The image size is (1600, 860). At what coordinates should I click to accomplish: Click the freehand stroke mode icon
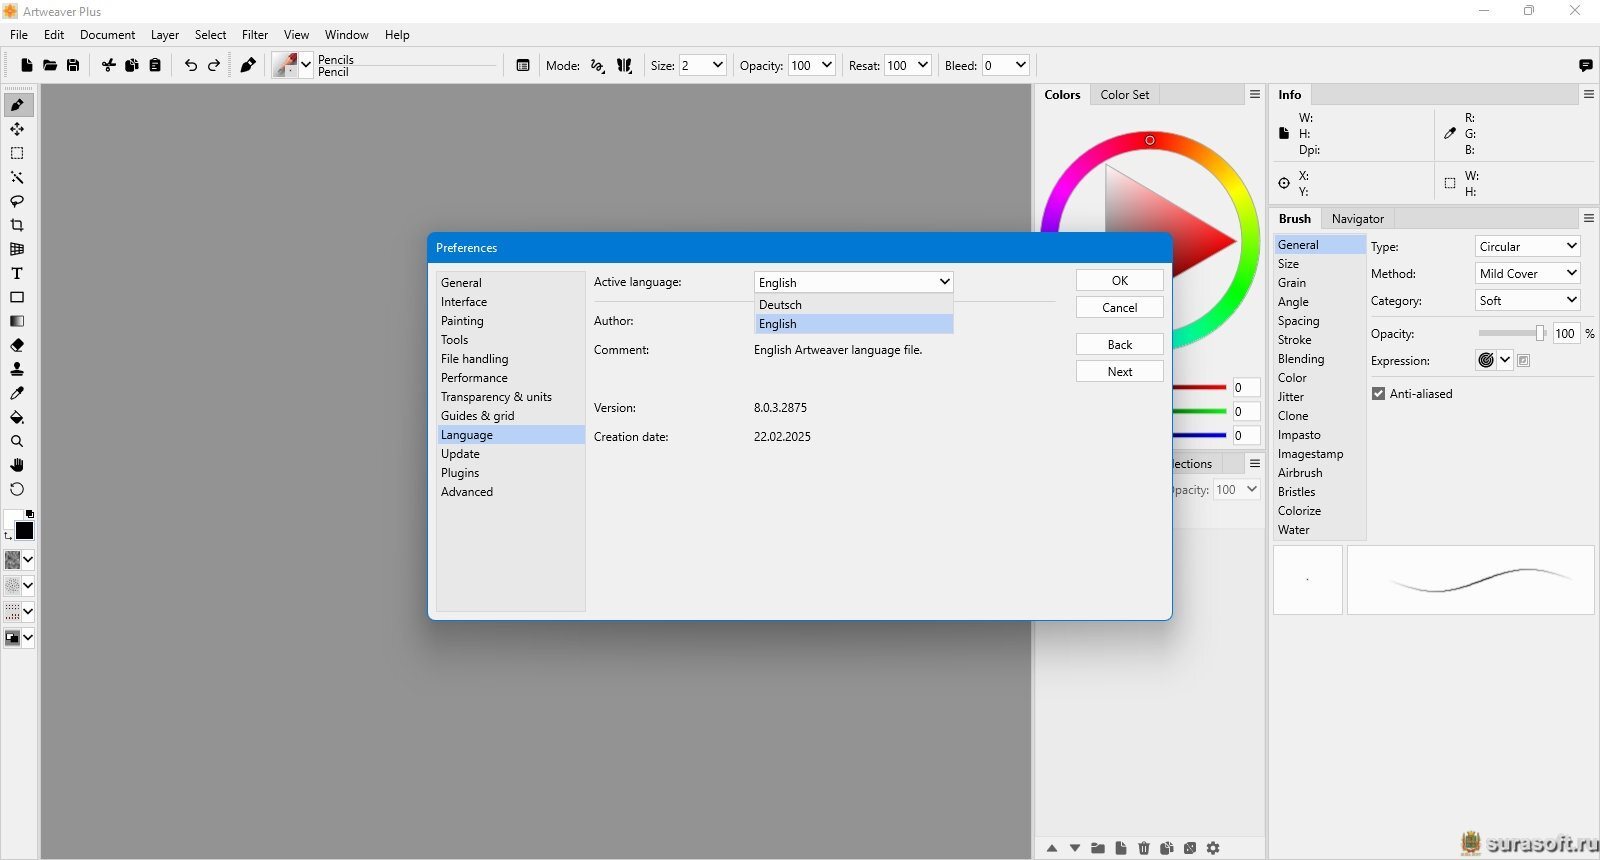pos(598,65)
